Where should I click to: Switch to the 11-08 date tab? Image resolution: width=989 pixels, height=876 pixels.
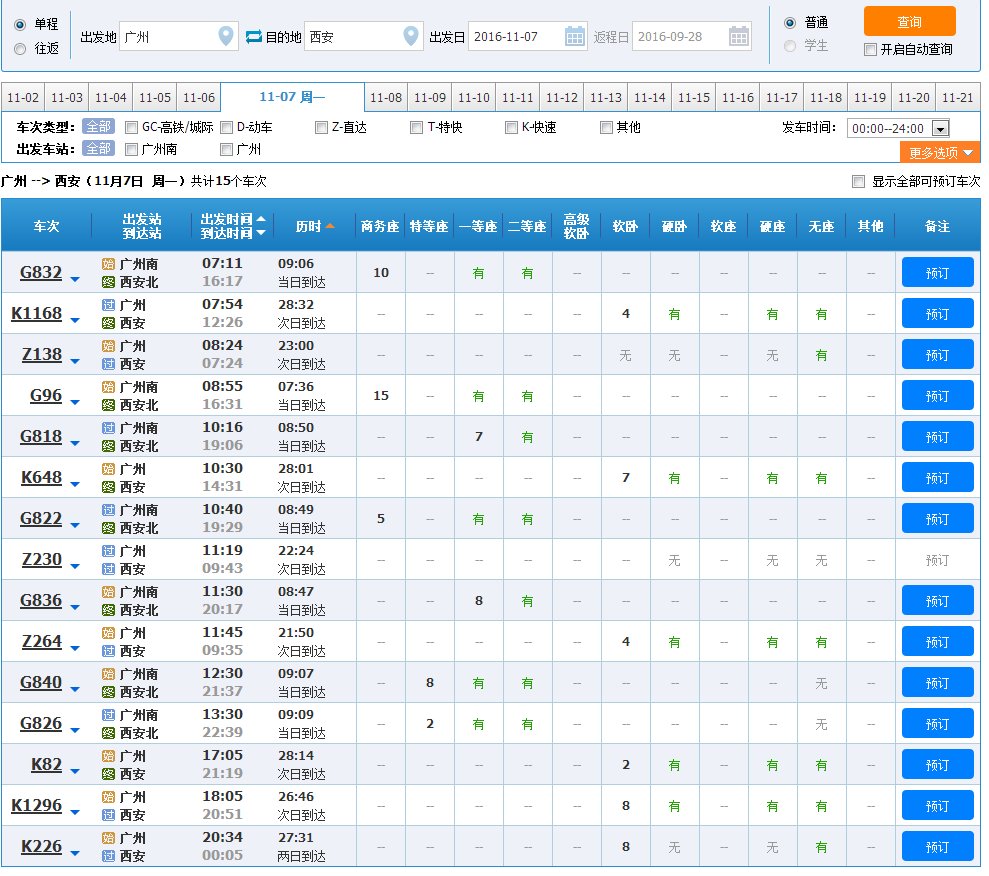(x=387, y=97)
